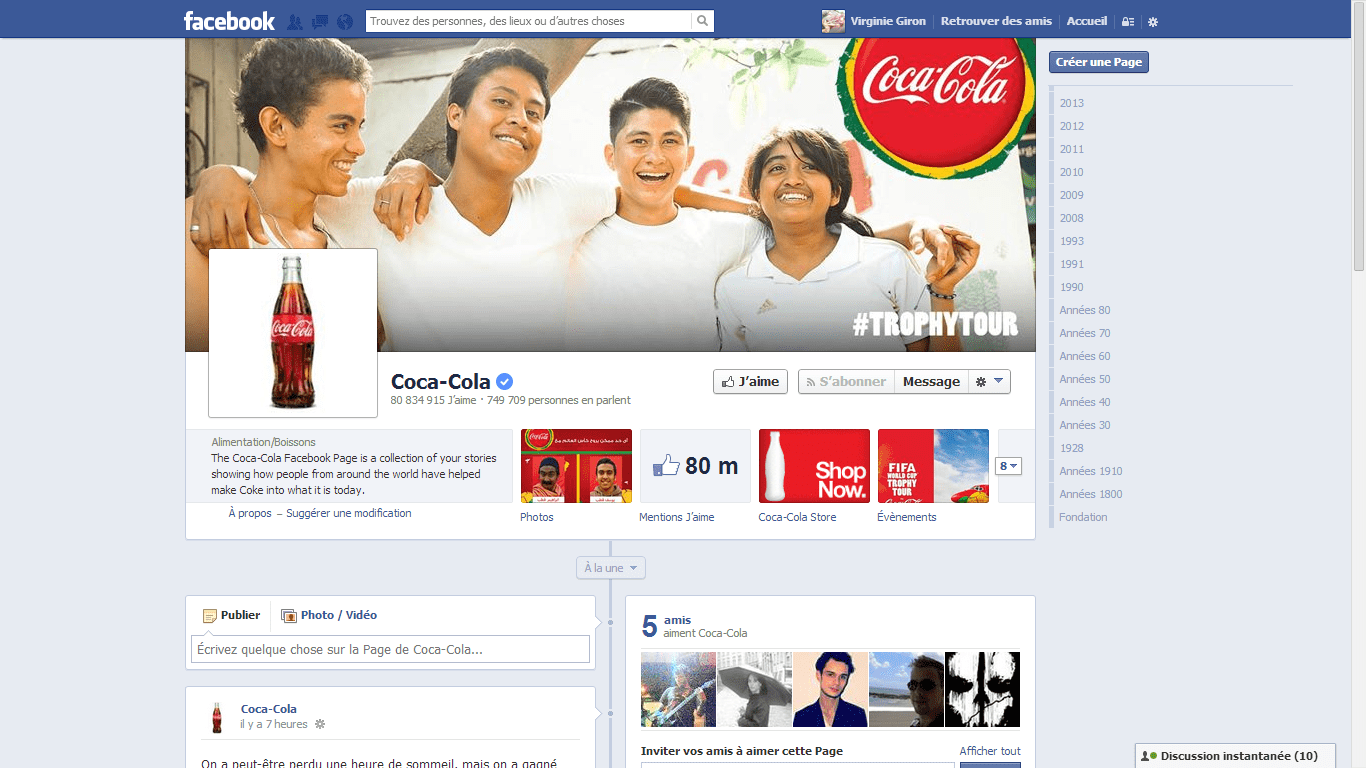Click the Message button
The width and height of the screenshot is (1366, 768).
tap(931, 382)
